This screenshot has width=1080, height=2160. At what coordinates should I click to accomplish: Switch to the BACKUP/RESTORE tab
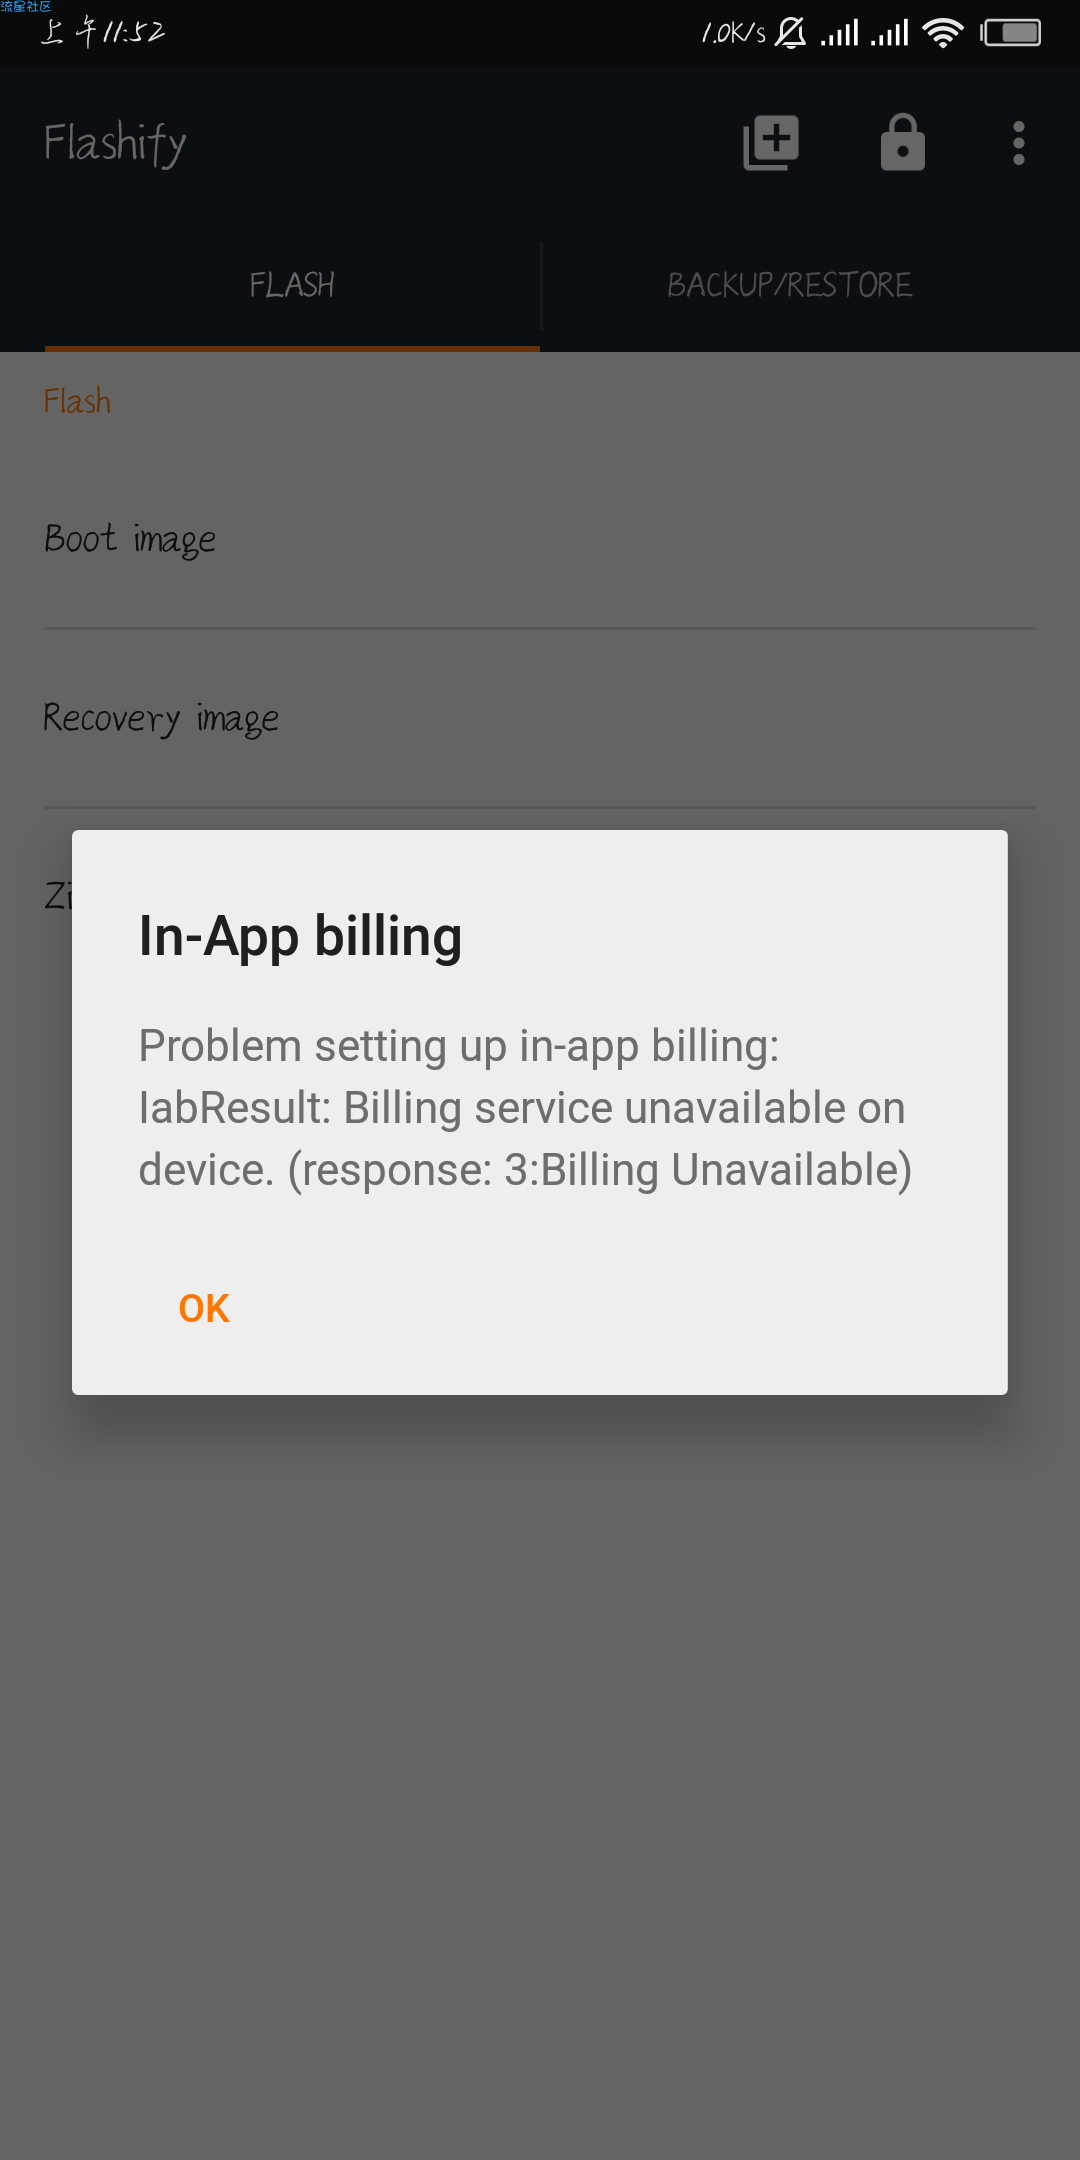(790, 285)
